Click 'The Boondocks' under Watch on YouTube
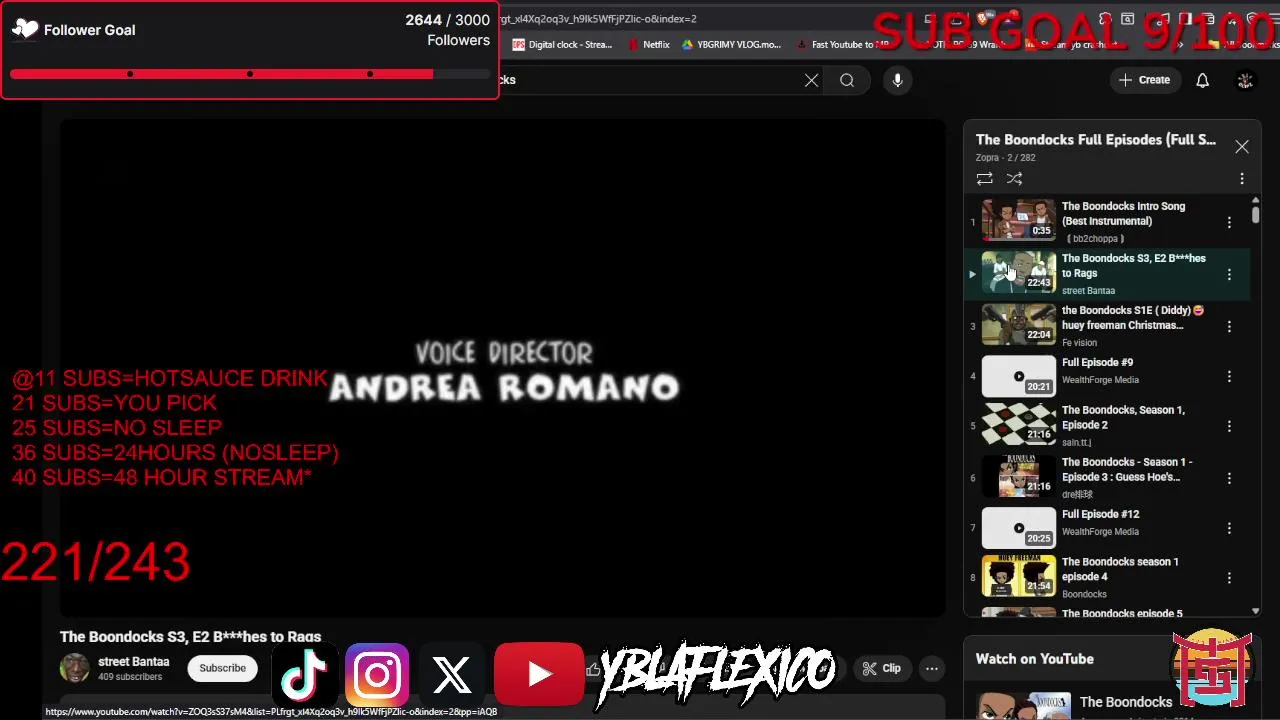1280x720 pixels. [x=1126, y=702]
